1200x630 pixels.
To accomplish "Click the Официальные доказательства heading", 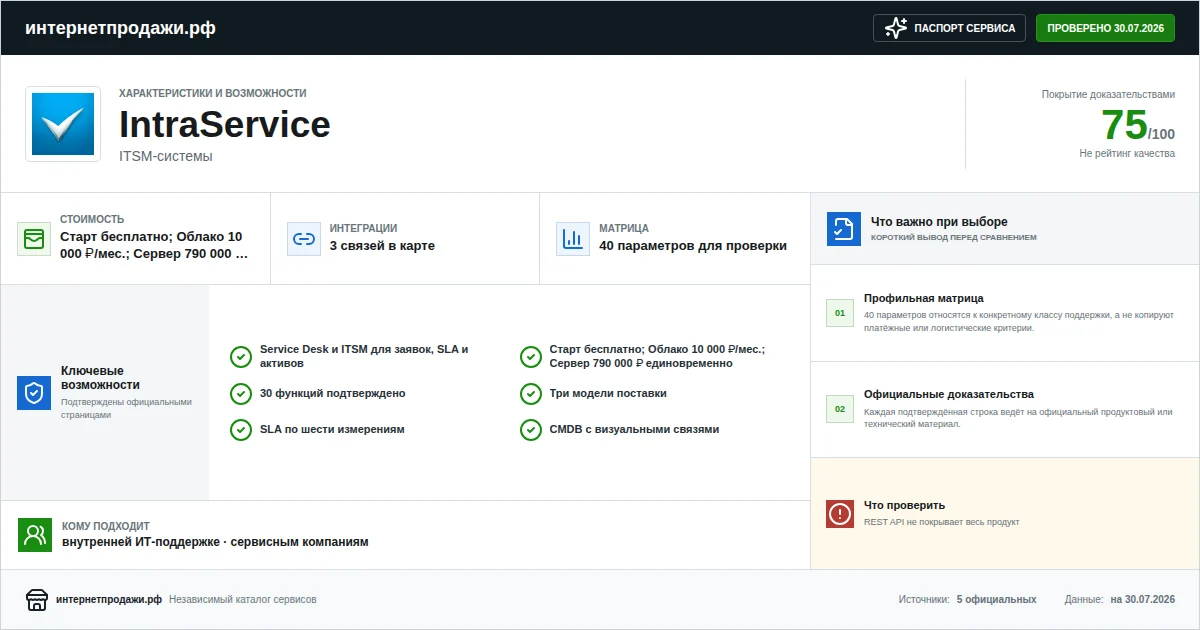I will click(x=949, y=394).
